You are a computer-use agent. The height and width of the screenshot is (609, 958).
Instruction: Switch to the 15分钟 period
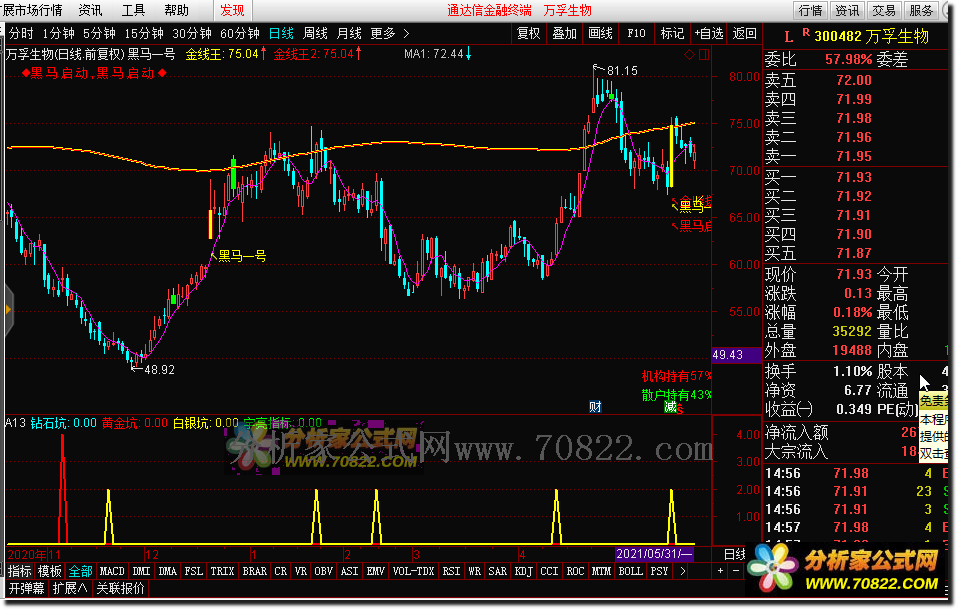(144, 34)
